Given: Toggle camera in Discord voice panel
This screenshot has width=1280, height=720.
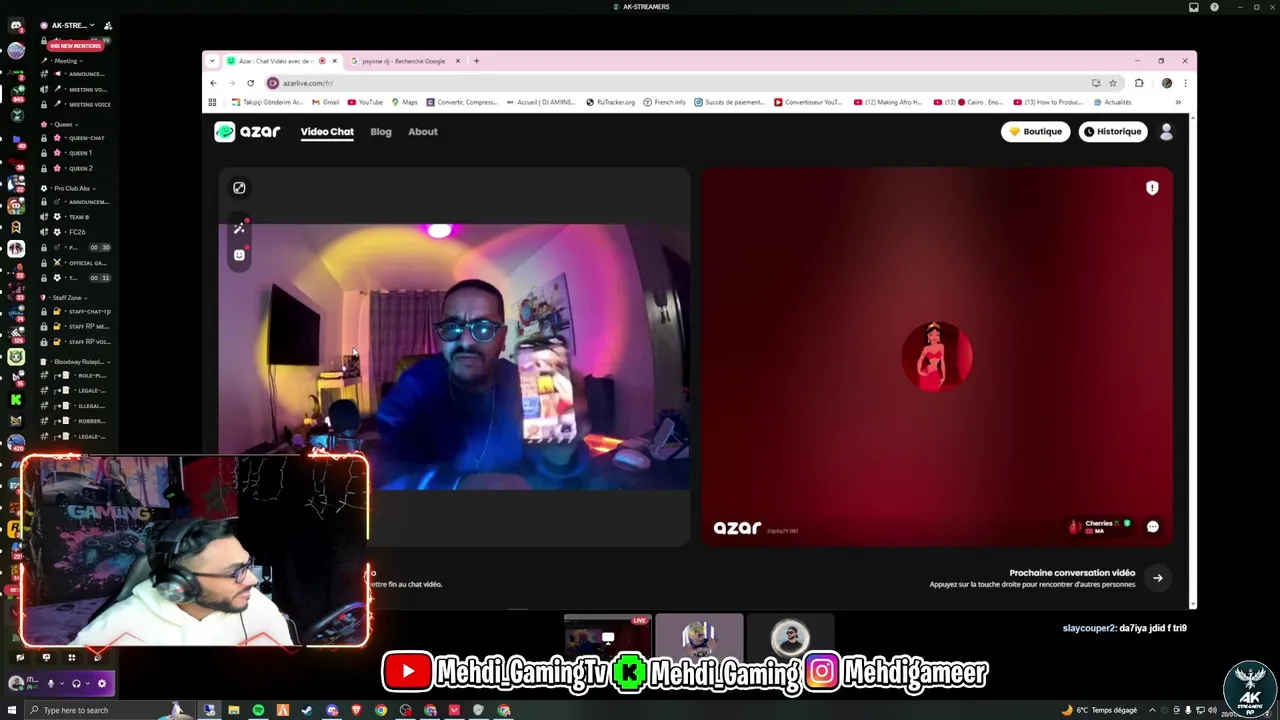Looking at the screenshot, I should [19, 657].
